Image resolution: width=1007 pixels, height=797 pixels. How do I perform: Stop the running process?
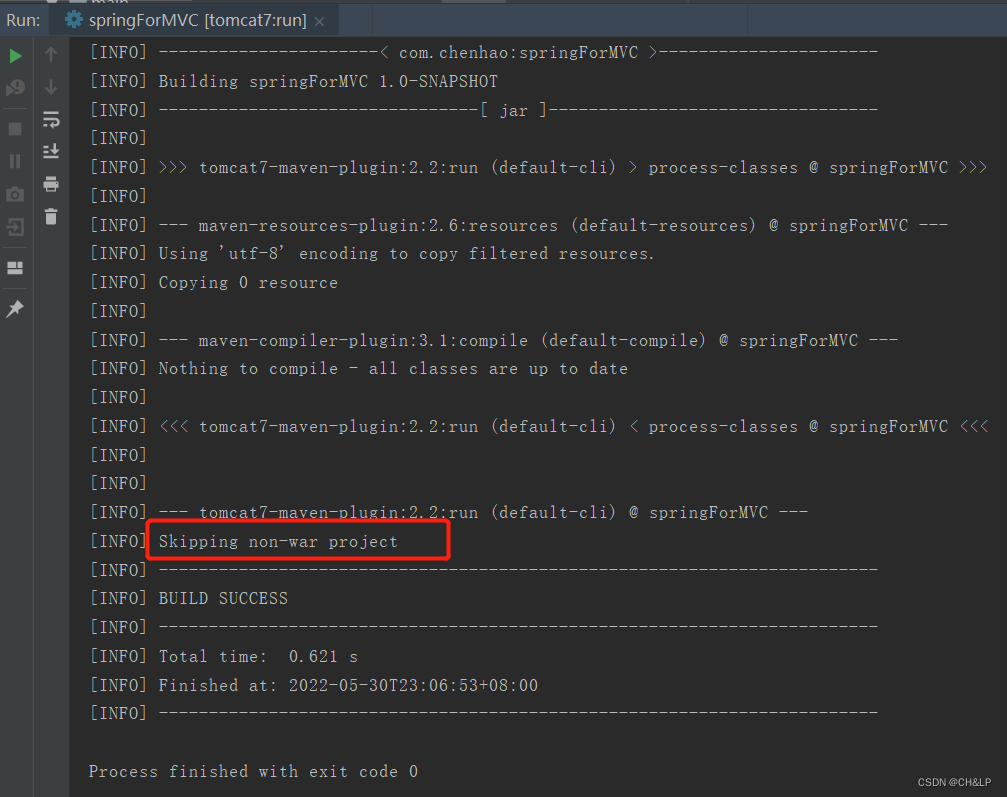point(14,128)
